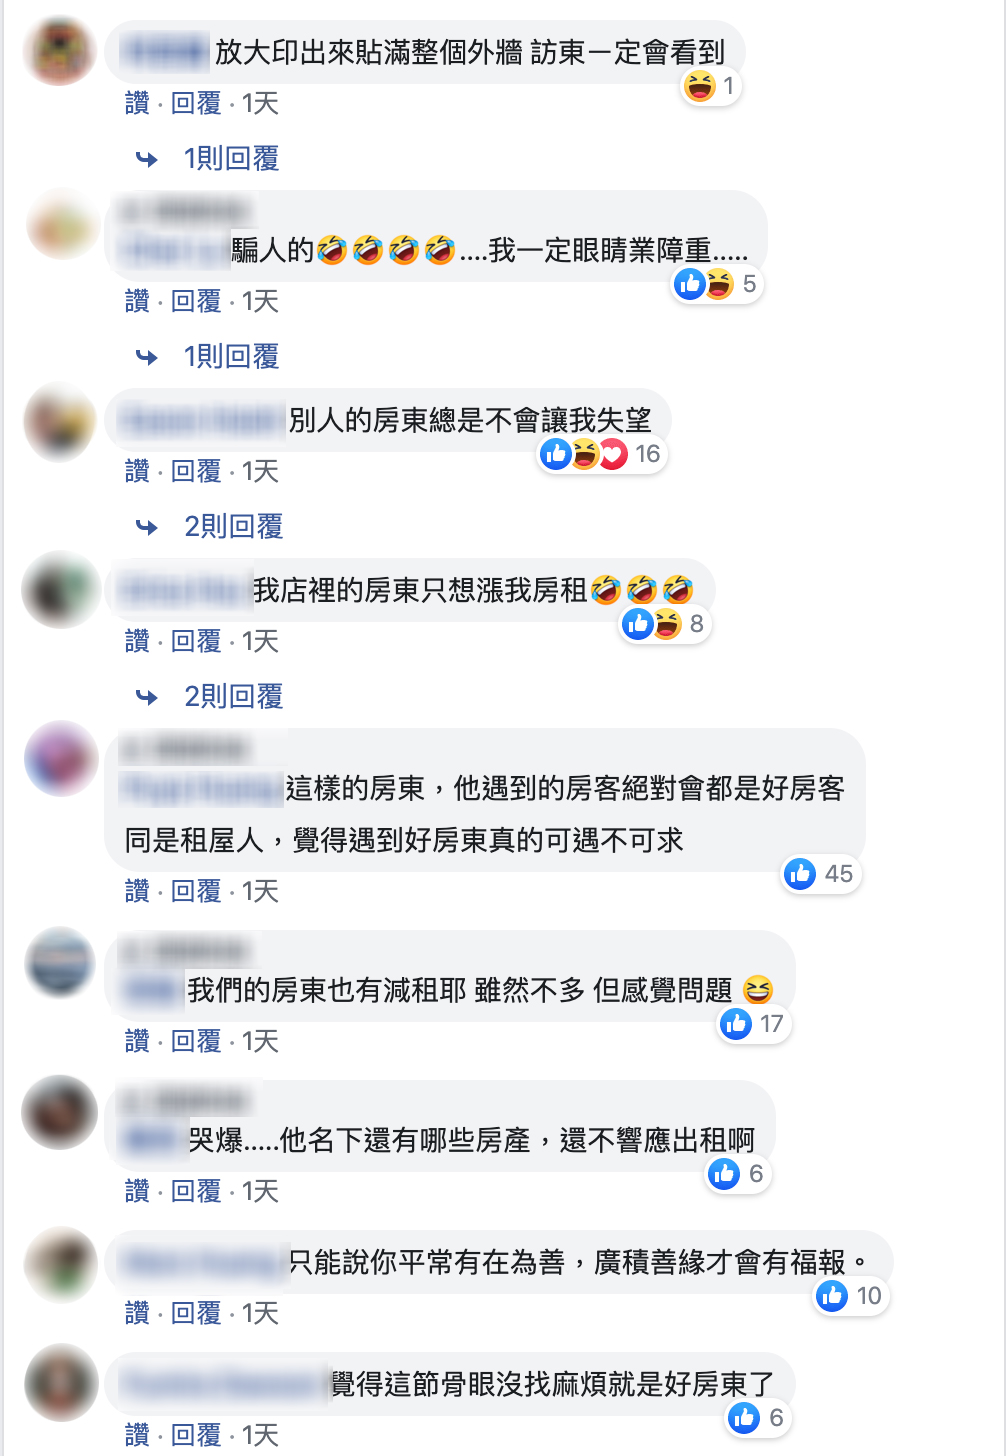Open reactions on the 放大印出來 comment

(x=711, y=87)
